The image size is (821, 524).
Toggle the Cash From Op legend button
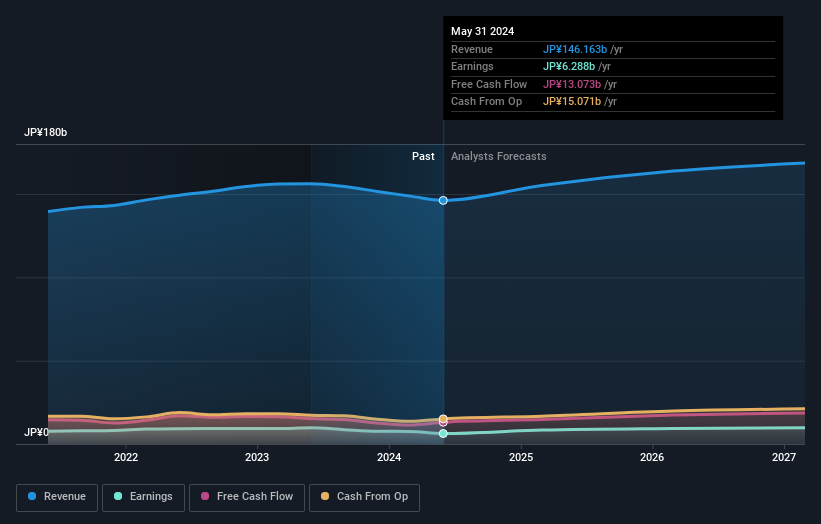point(364,497)
